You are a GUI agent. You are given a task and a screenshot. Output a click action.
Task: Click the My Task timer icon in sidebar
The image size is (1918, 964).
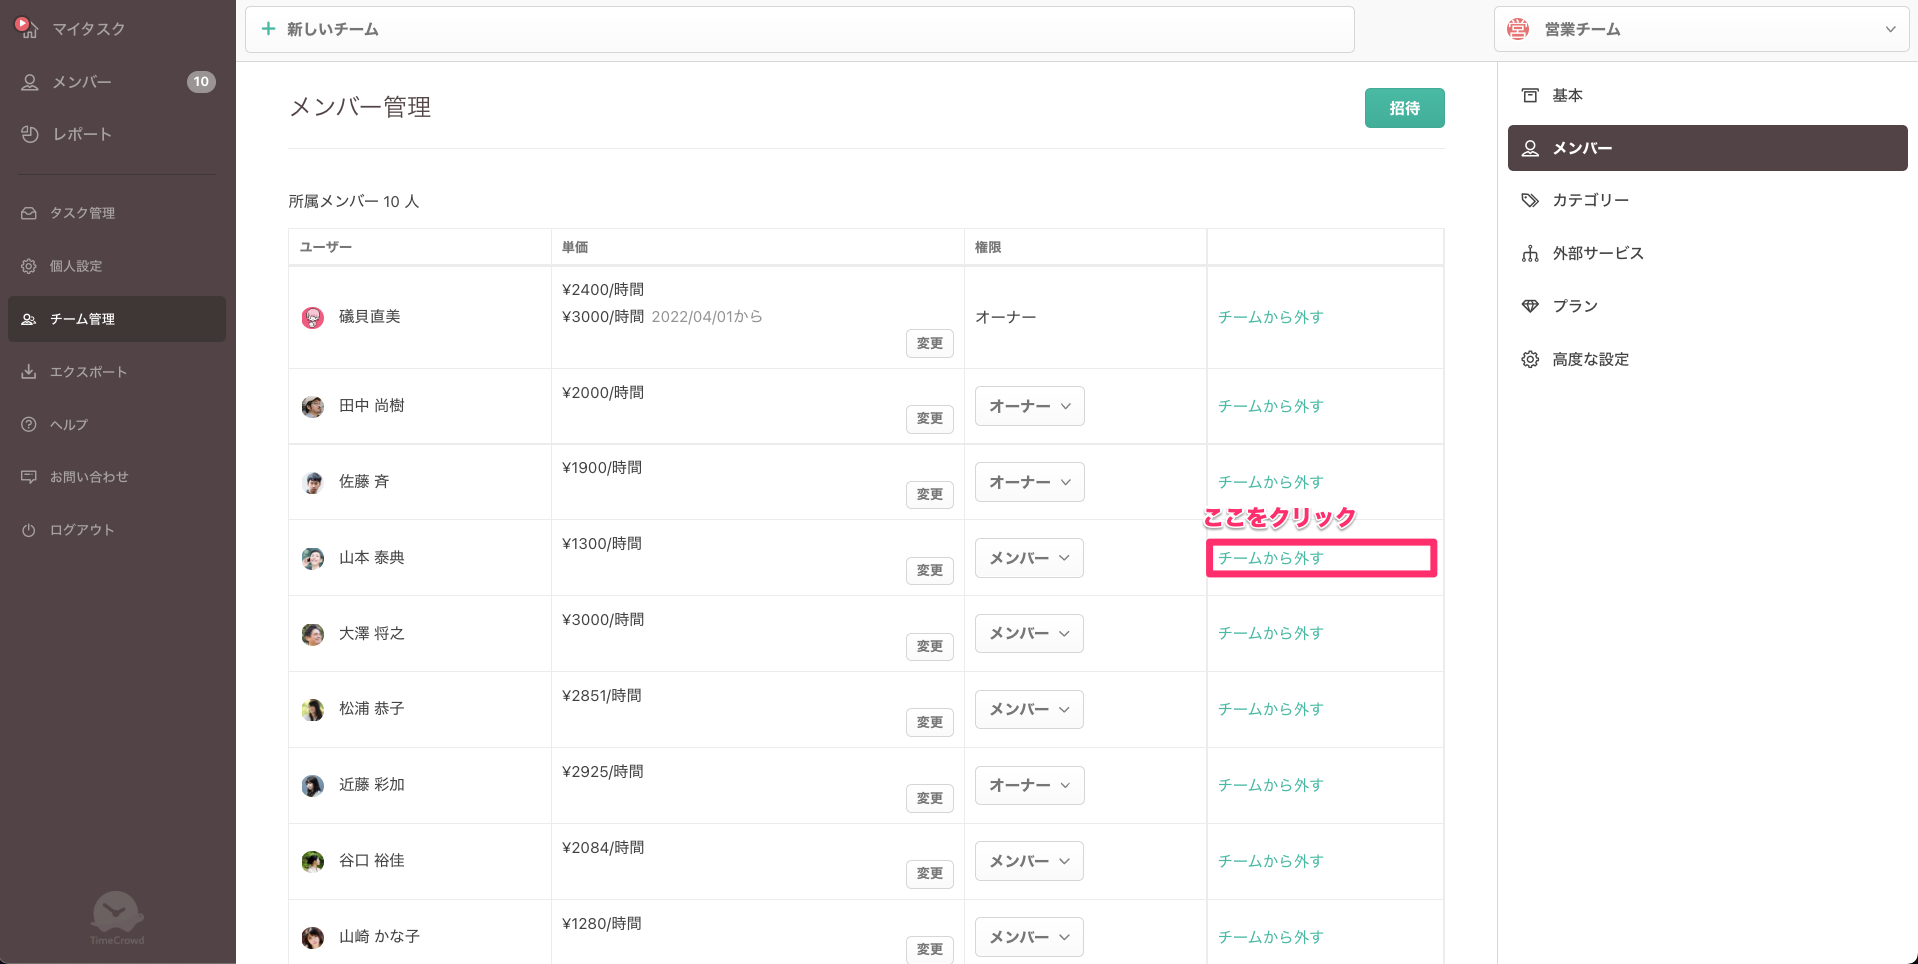27,28
